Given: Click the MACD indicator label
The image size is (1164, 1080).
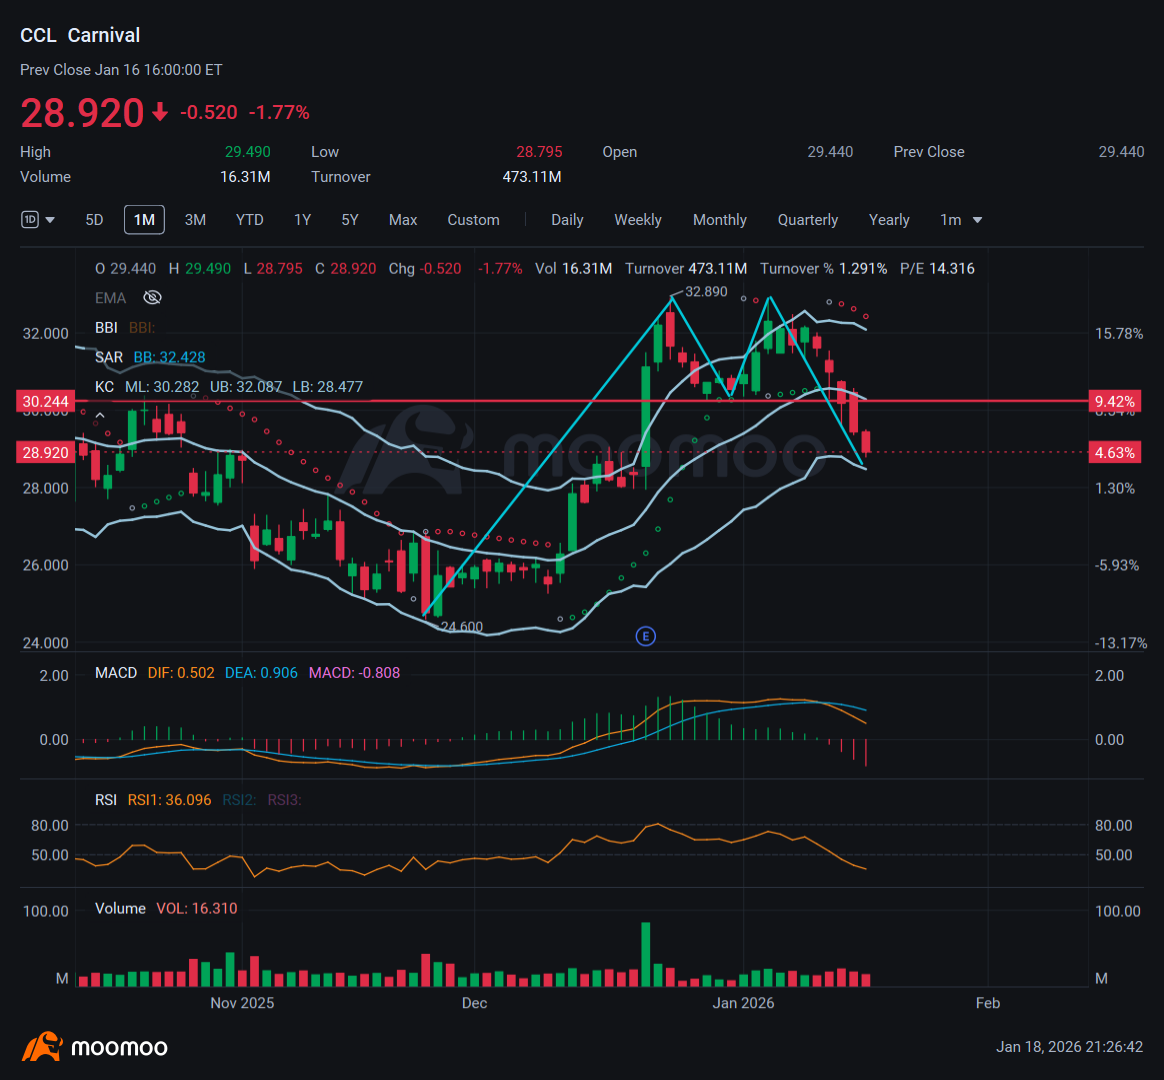Looking at the screenshot, I should pyautogui.click(x=116, y=672).
